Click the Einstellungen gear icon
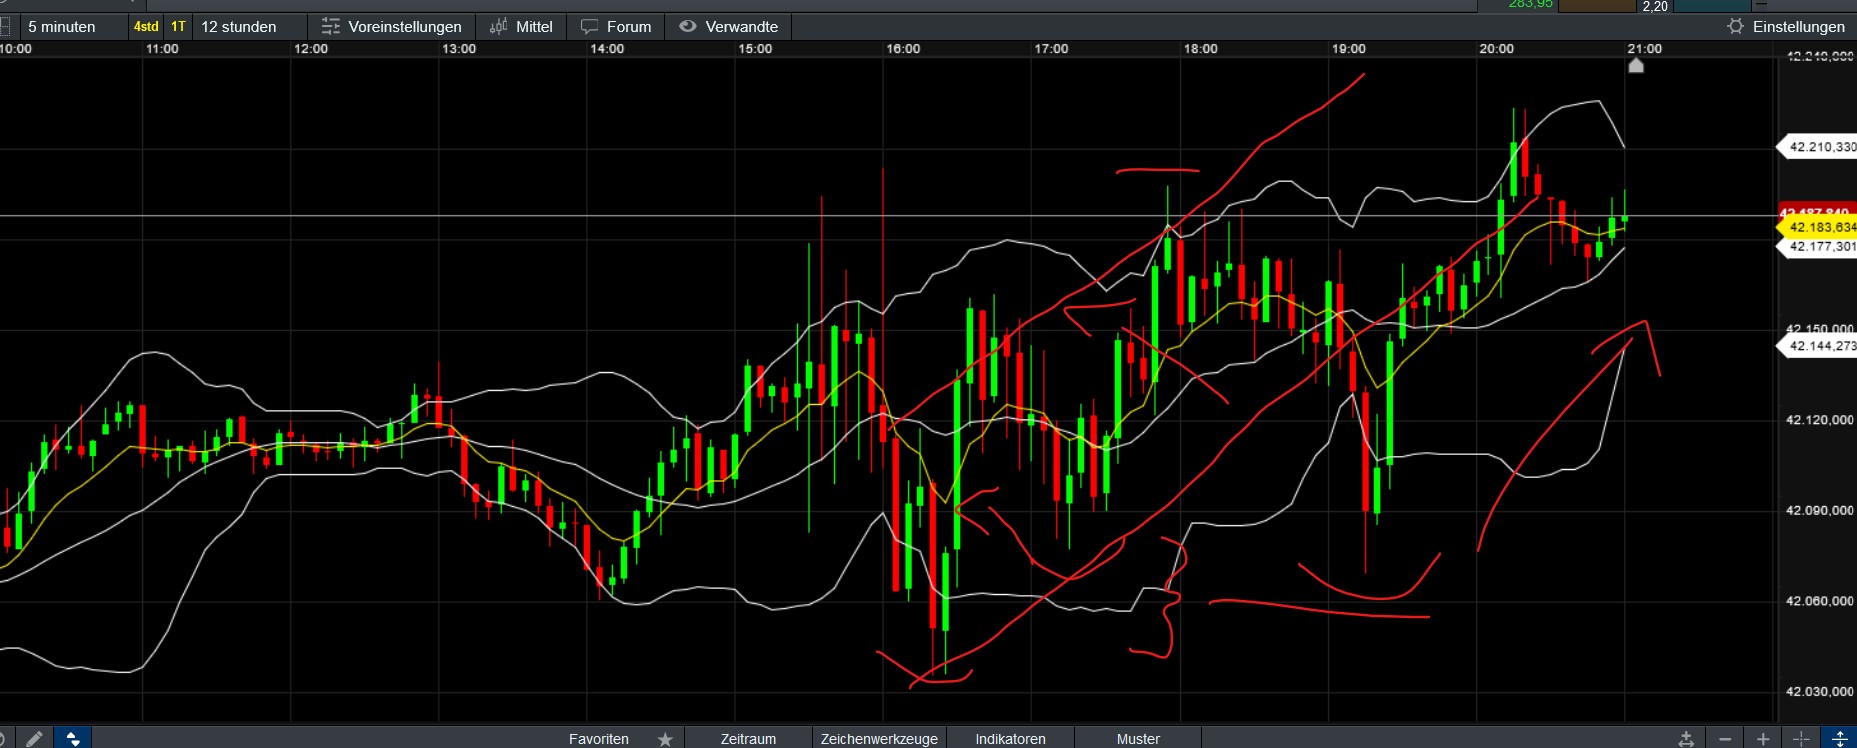The image size is (1857, 748). pos(1736,27)
